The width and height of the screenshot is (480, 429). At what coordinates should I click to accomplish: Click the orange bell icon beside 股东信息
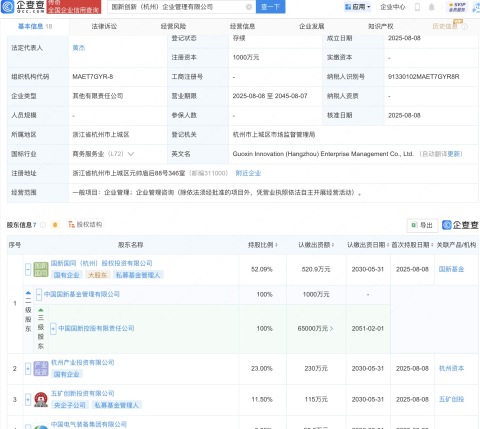[55, 225]
